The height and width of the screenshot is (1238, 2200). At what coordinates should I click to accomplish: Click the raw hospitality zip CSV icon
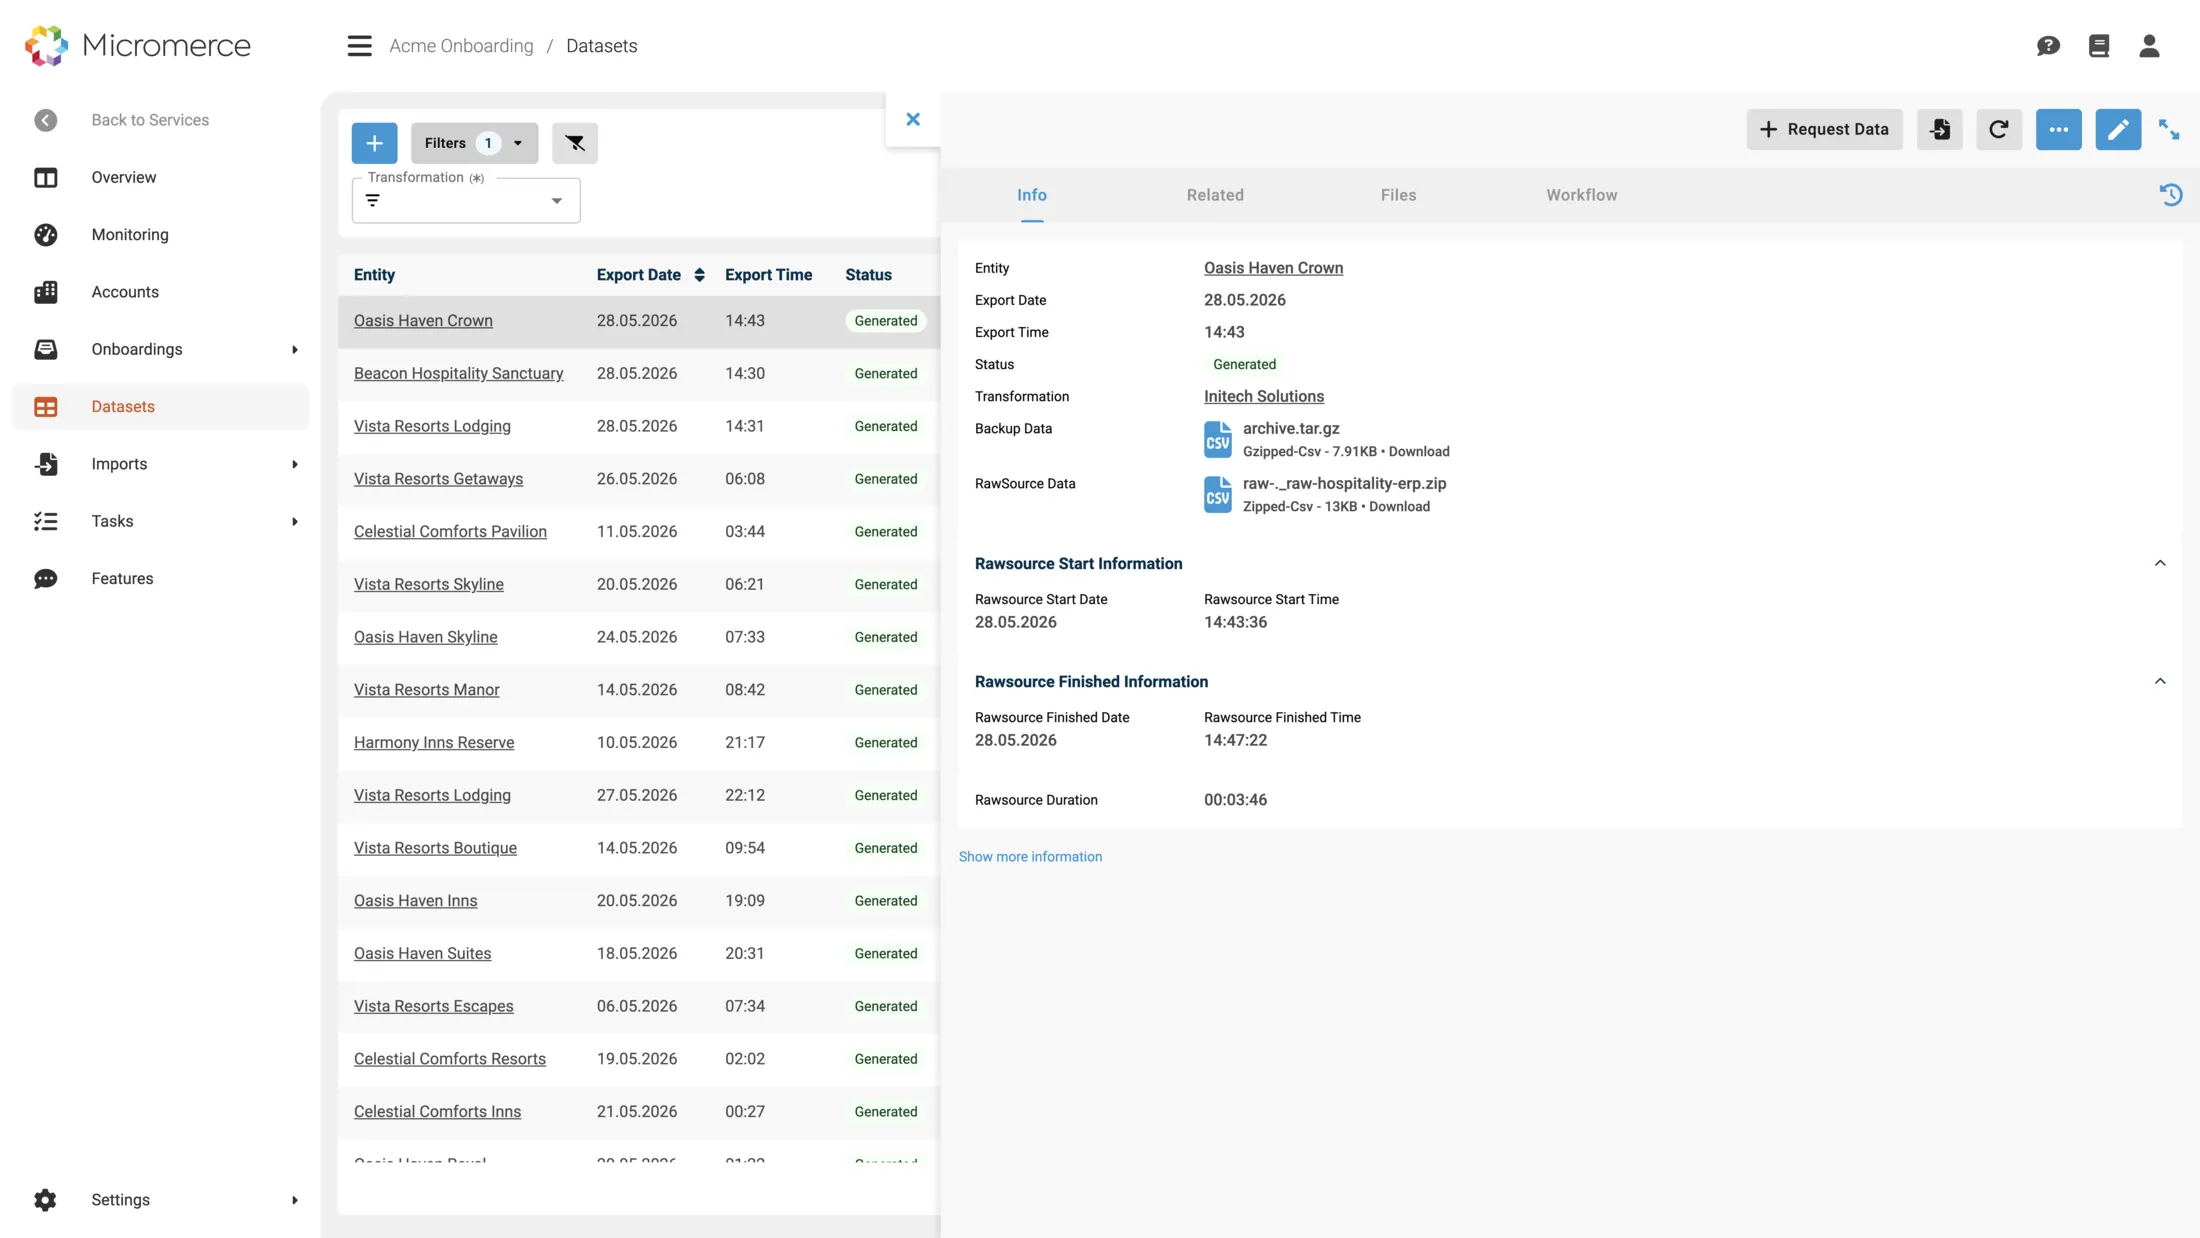(x=1218, y=494)
